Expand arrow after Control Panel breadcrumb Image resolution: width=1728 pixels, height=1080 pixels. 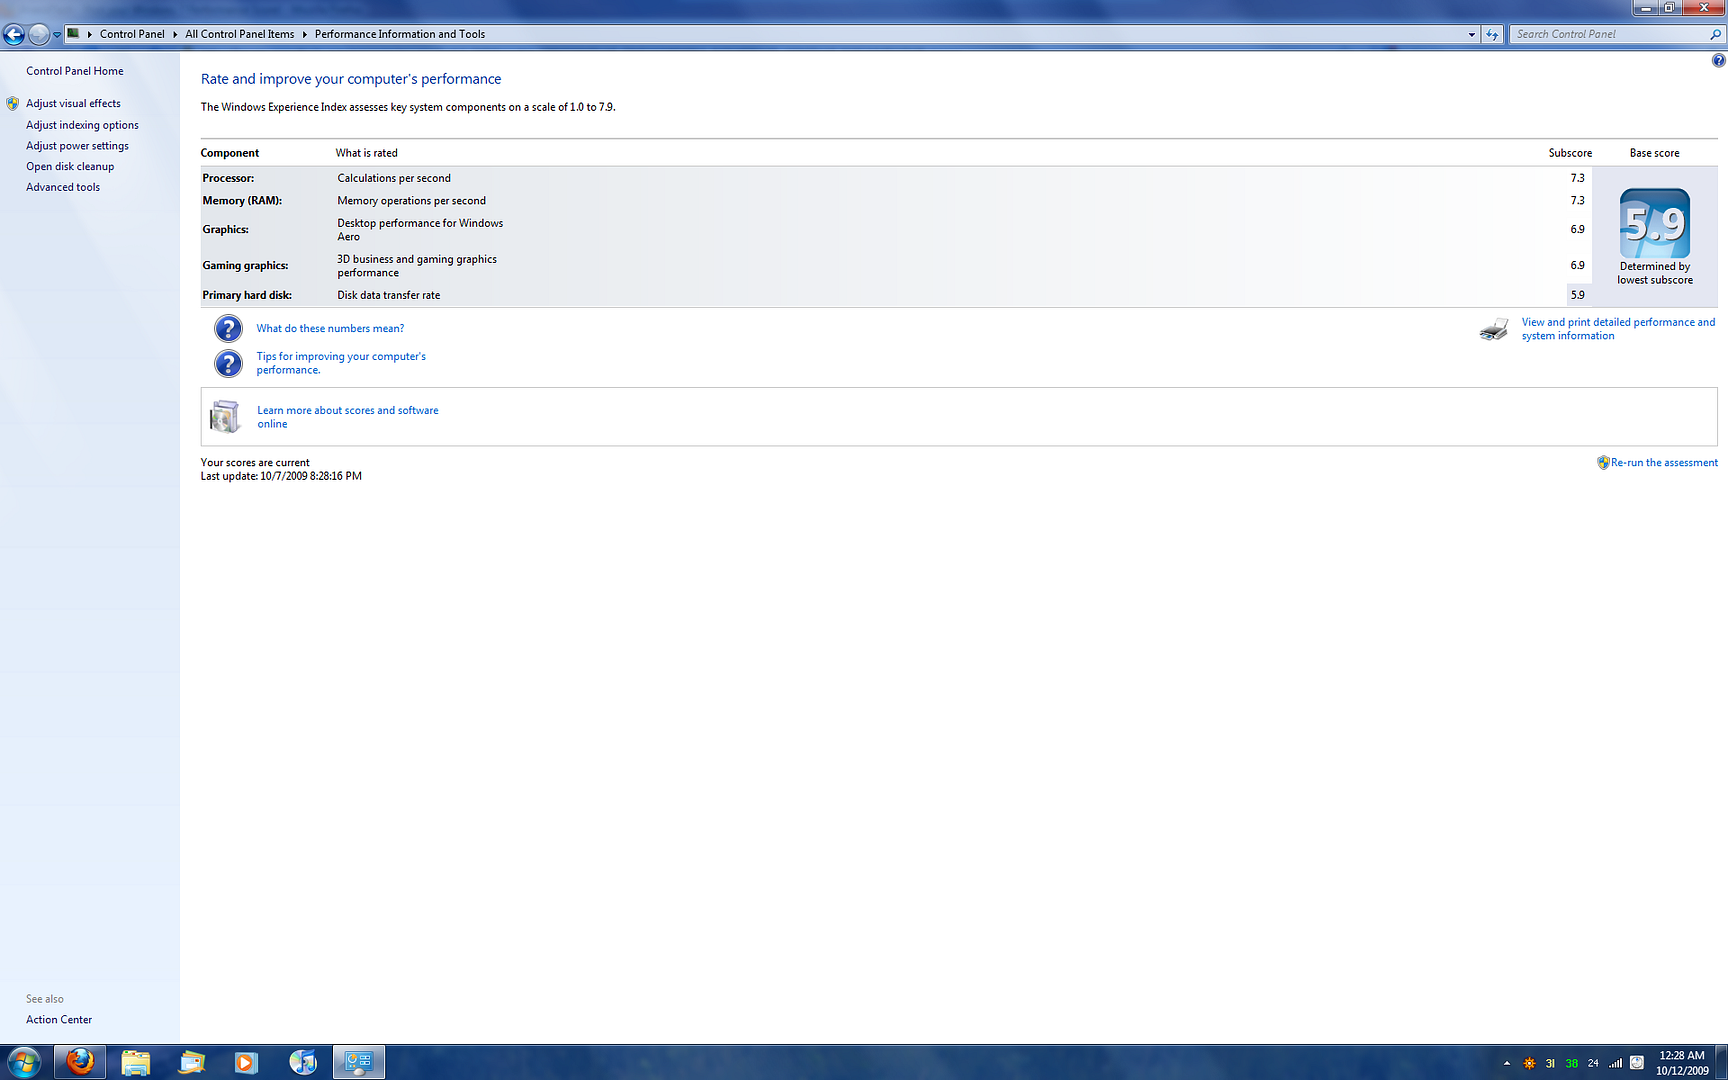[x=175, y=35]
